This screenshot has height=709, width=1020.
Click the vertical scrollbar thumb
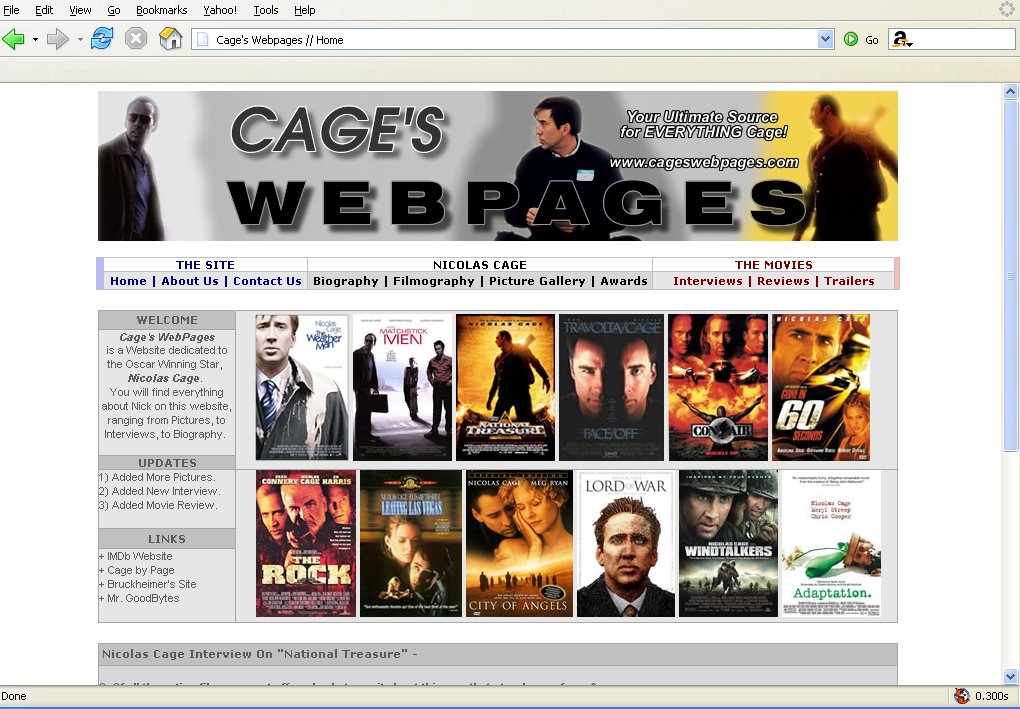(x=1010, y=274)
